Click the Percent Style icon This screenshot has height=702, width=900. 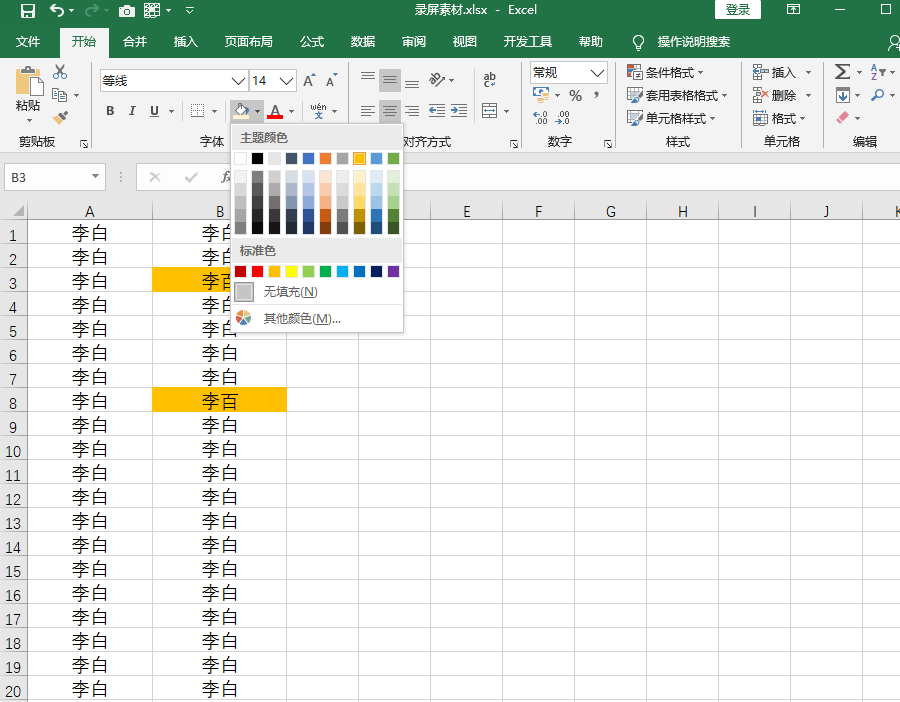pos(575,96)
